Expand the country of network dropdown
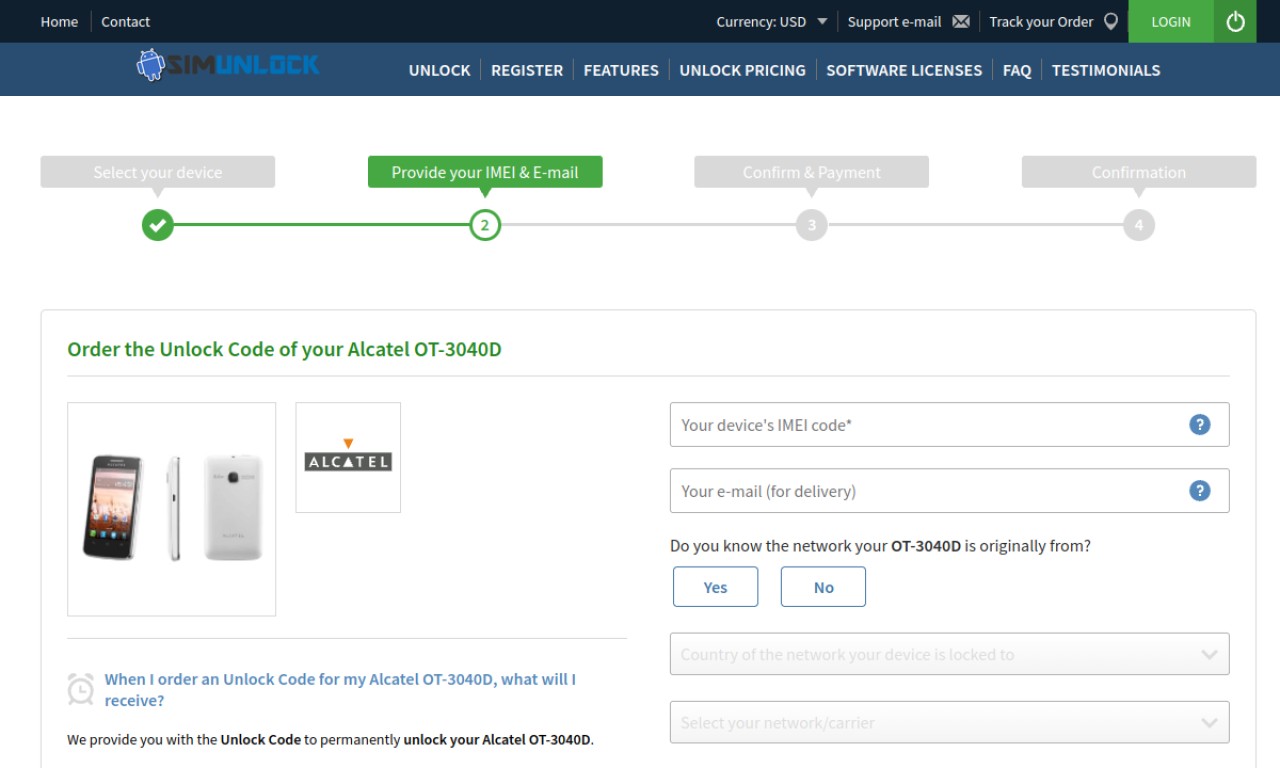The height and width of the screenshot is (768, 1280). tap(949, 654)
